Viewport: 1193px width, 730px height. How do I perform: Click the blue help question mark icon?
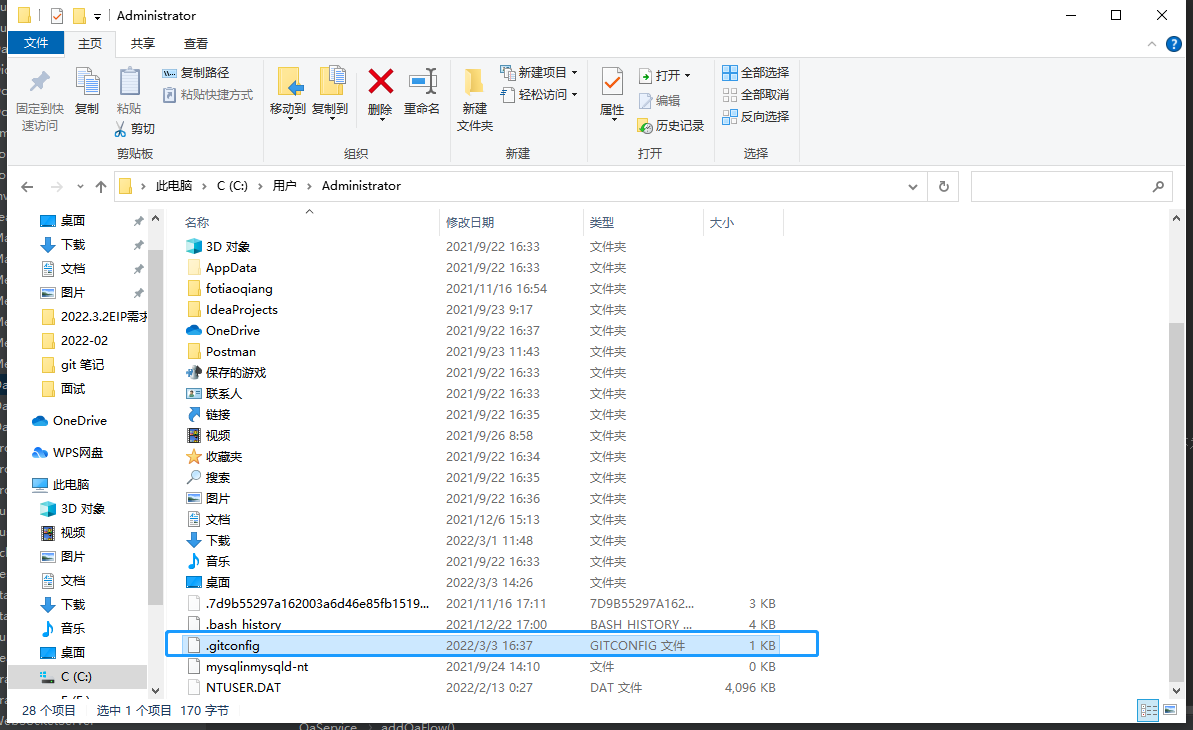(1173, 44)
